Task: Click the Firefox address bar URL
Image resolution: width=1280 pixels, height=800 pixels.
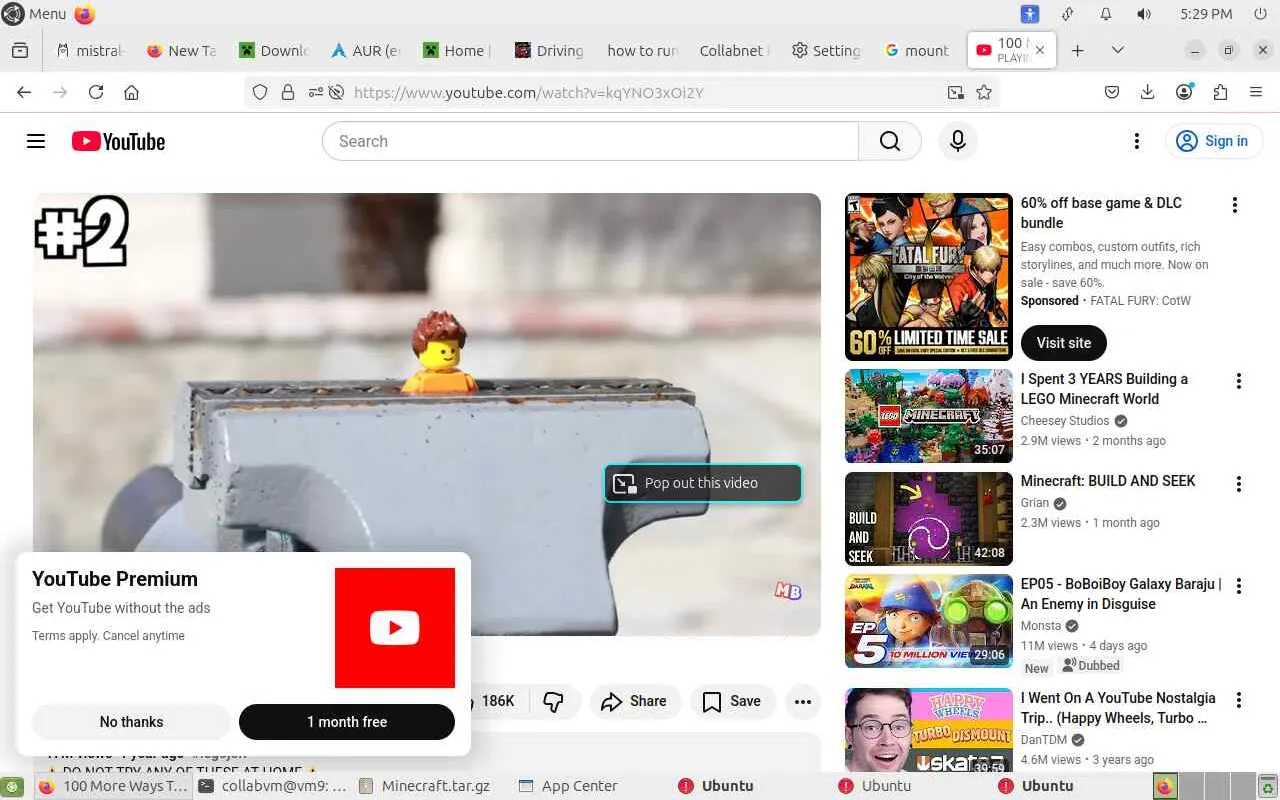Action: click(529, 92)
